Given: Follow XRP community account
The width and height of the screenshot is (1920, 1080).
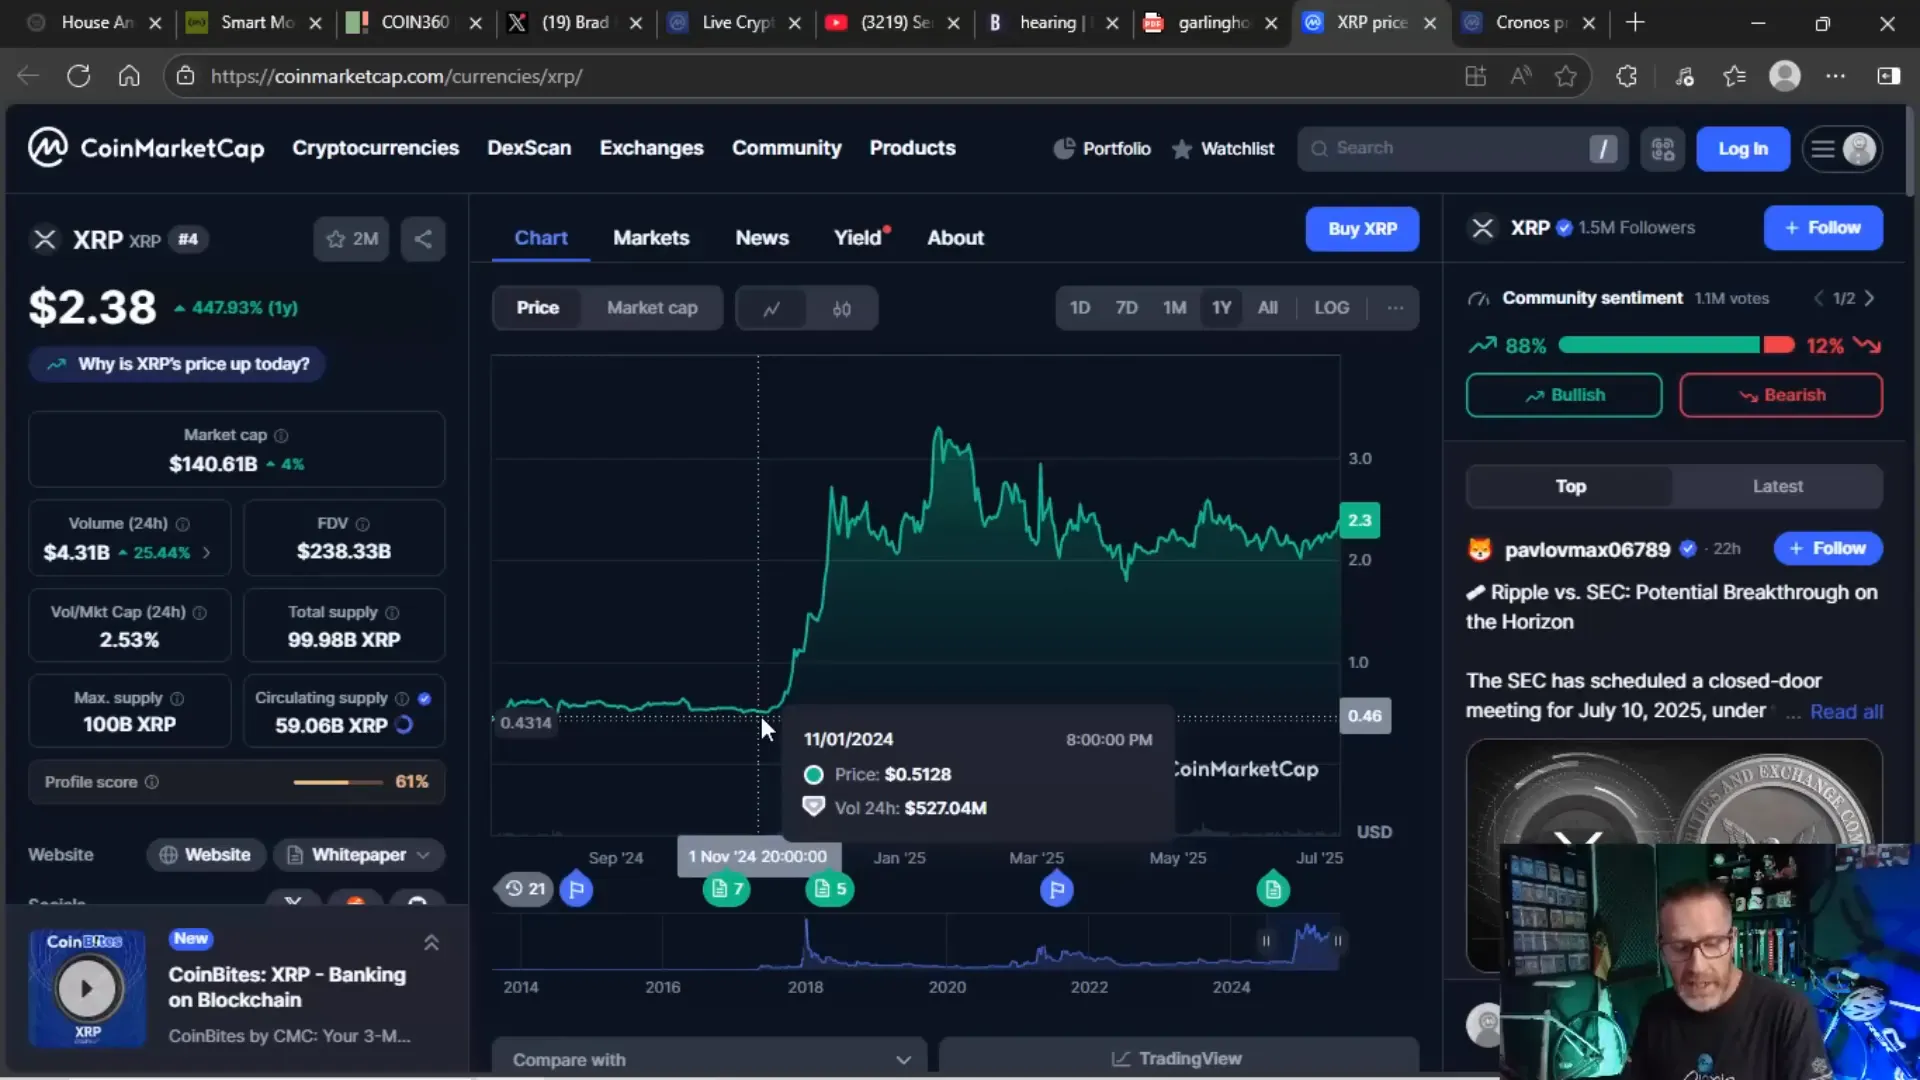Looking at the screenshot, I should coord(1823,228).
